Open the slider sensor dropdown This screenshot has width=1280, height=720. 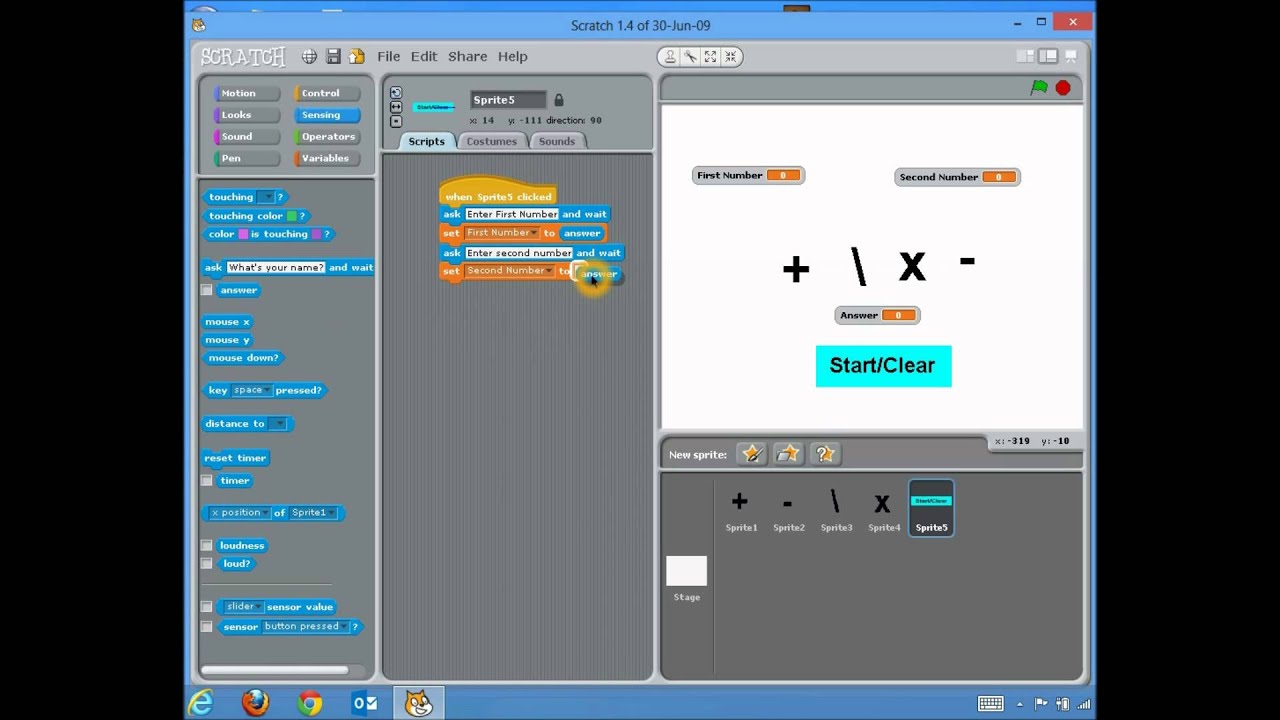pyautogui.click(x=245, y=607)
